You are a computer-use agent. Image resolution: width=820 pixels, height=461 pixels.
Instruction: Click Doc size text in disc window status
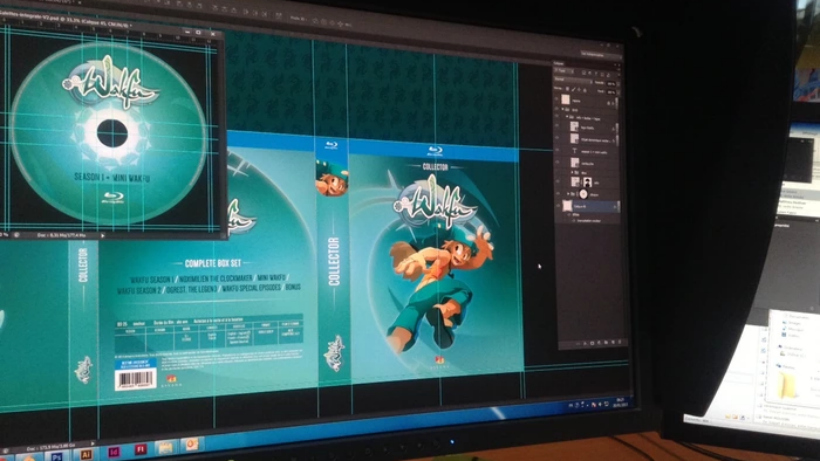[62, 236]
